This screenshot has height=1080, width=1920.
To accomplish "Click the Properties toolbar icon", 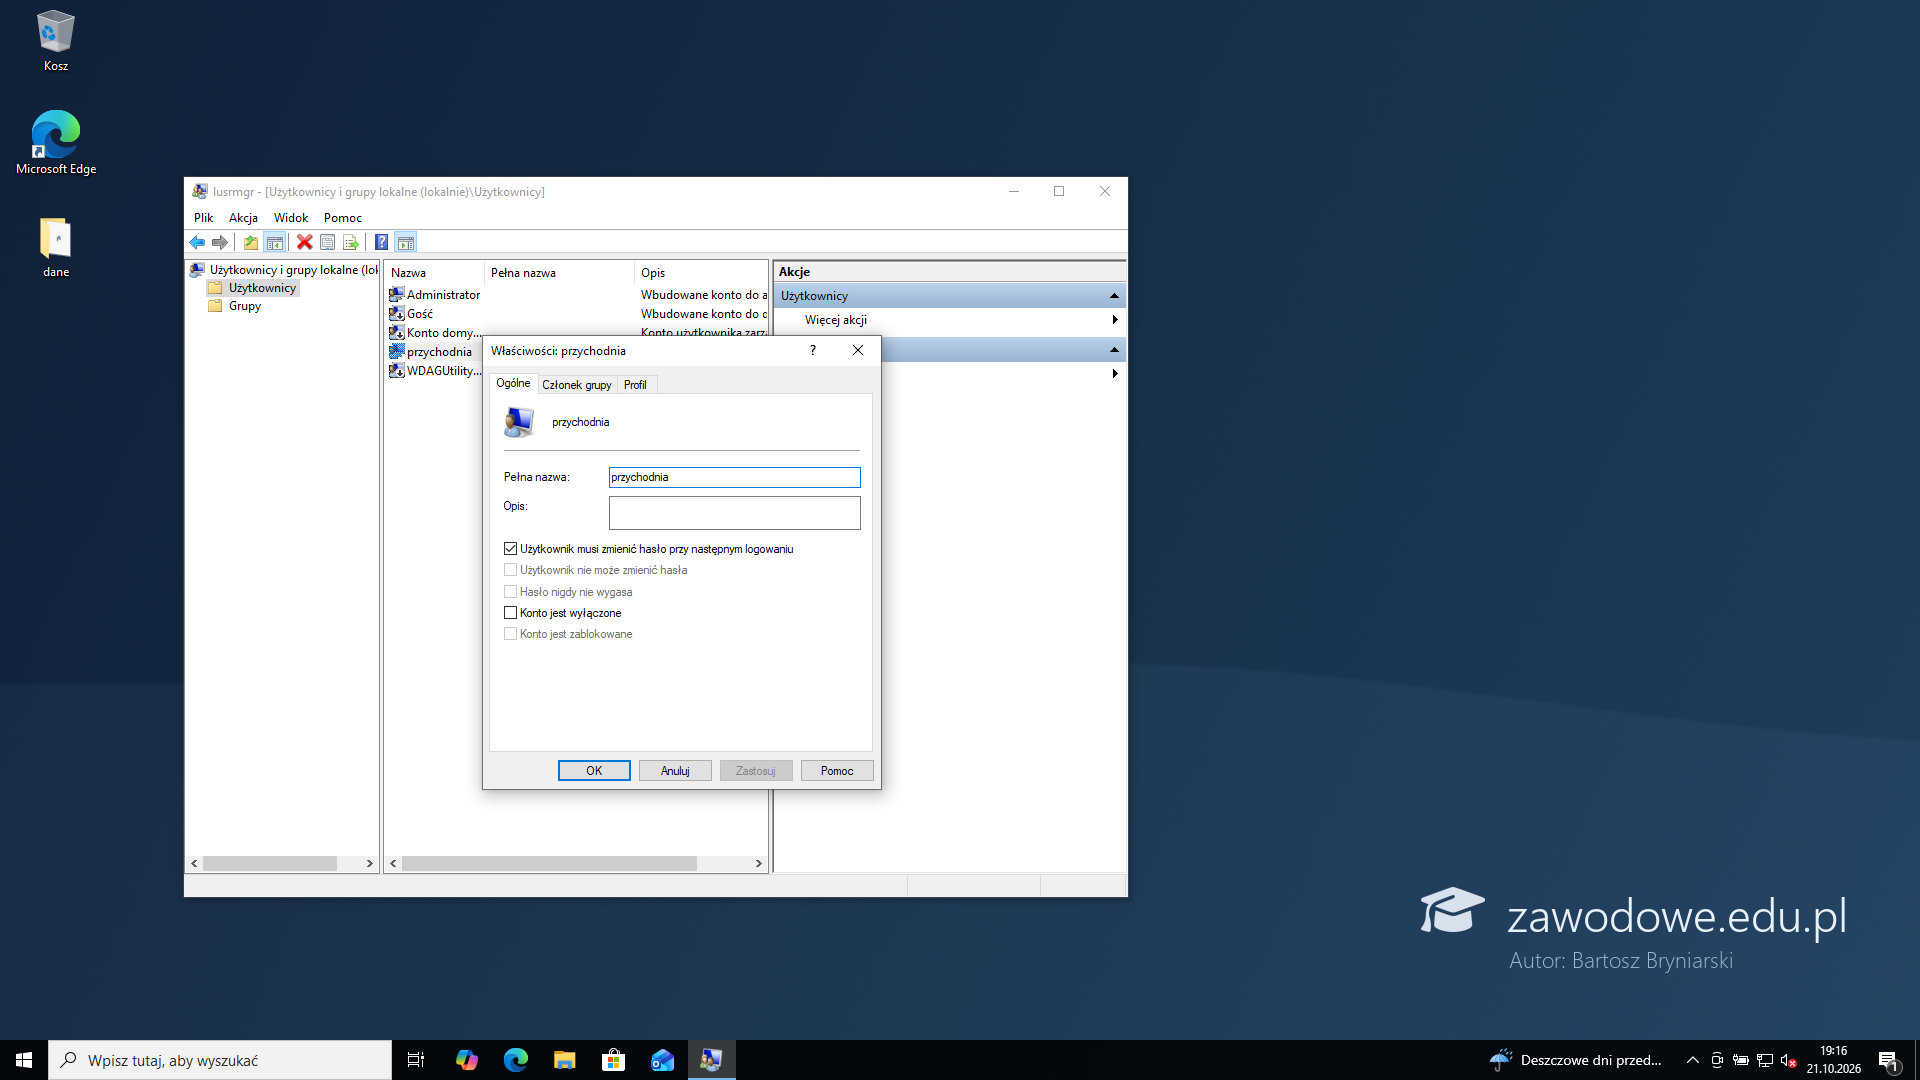I will tap(328, 242).
